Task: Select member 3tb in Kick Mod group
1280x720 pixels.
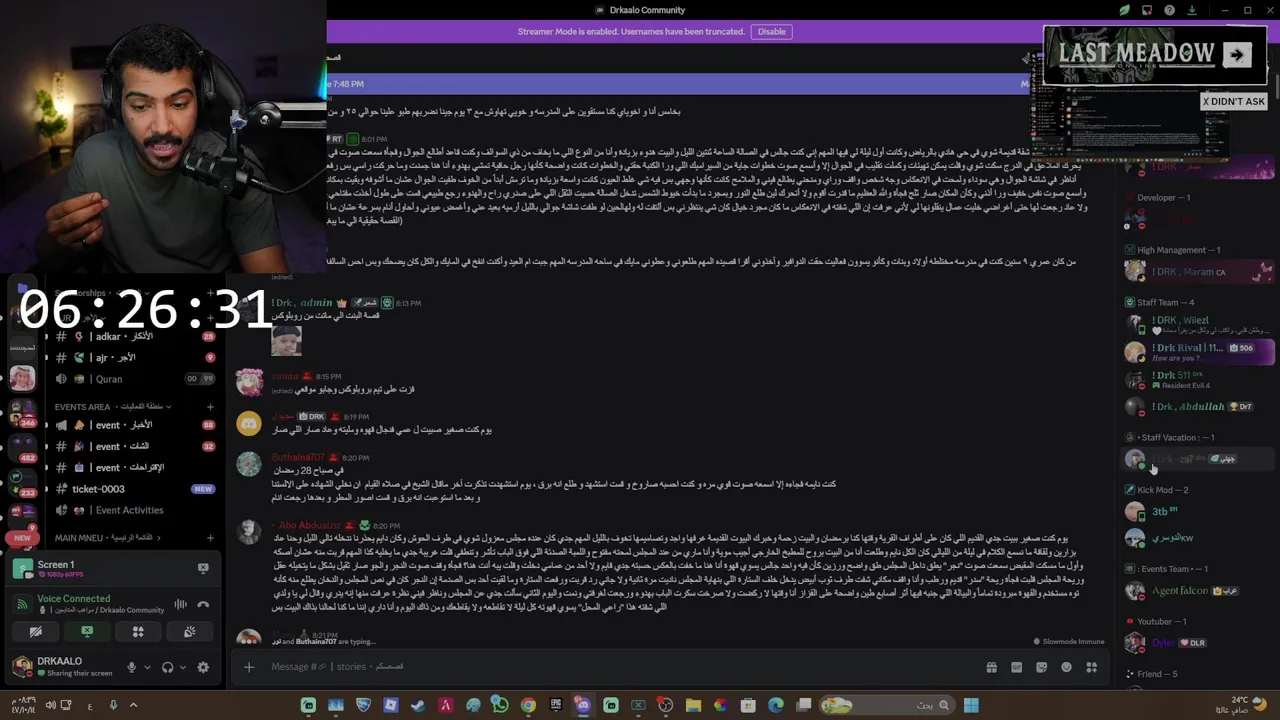Action: click(1198, 511)
